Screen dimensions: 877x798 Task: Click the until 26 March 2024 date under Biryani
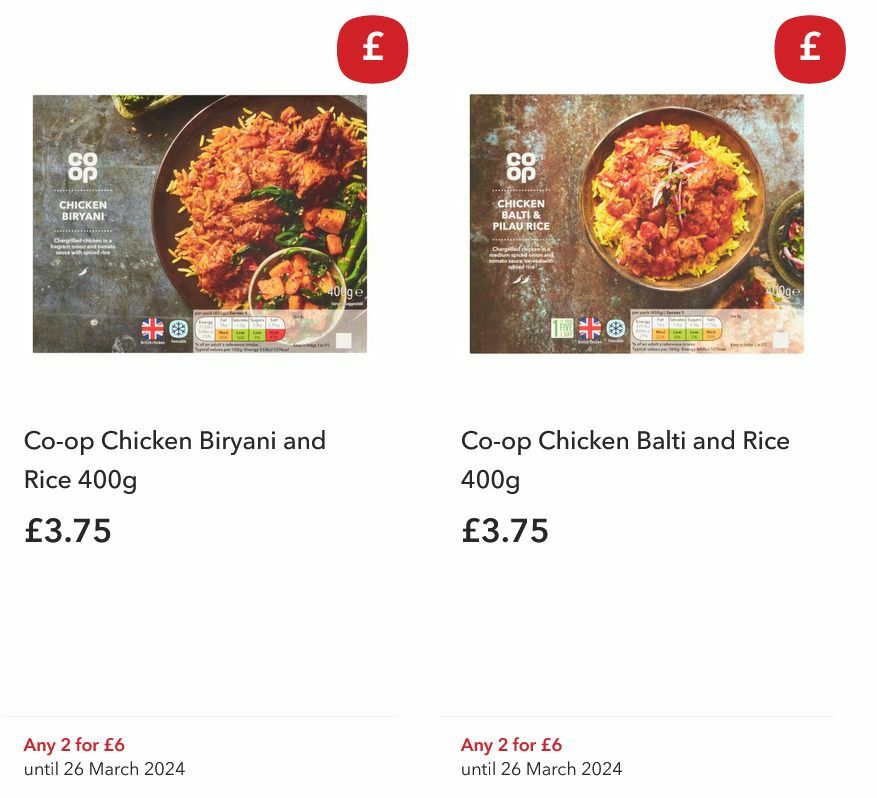point(105,770)
